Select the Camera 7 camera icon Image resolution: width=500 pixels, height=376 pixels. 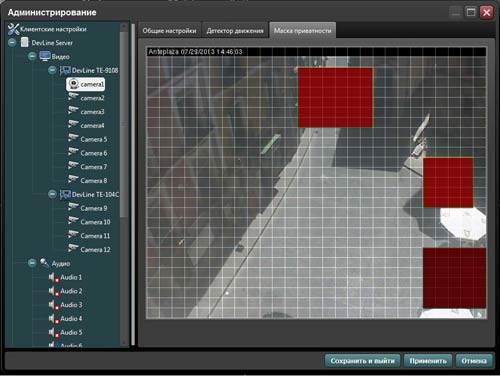click(73, 166)
